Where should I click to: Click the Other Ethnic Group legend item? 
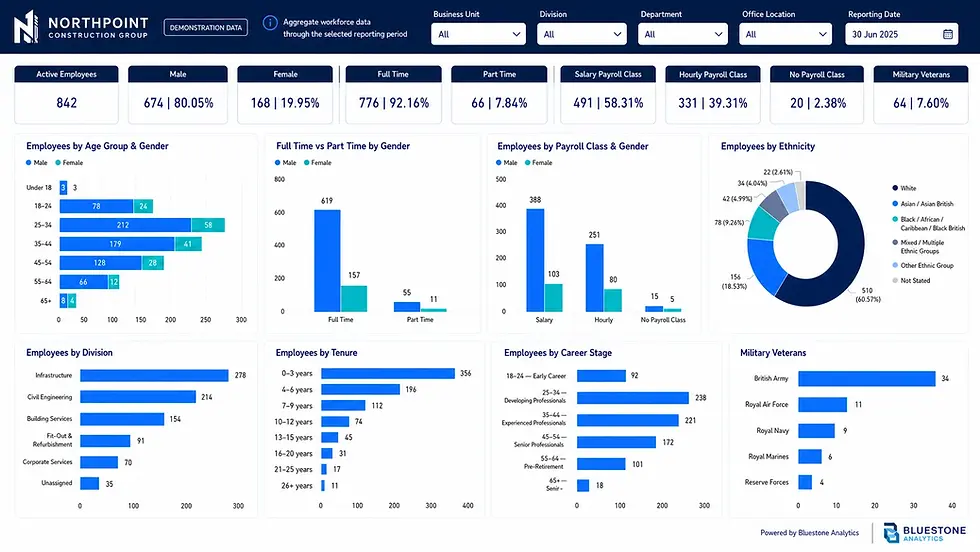pos(922,265)
